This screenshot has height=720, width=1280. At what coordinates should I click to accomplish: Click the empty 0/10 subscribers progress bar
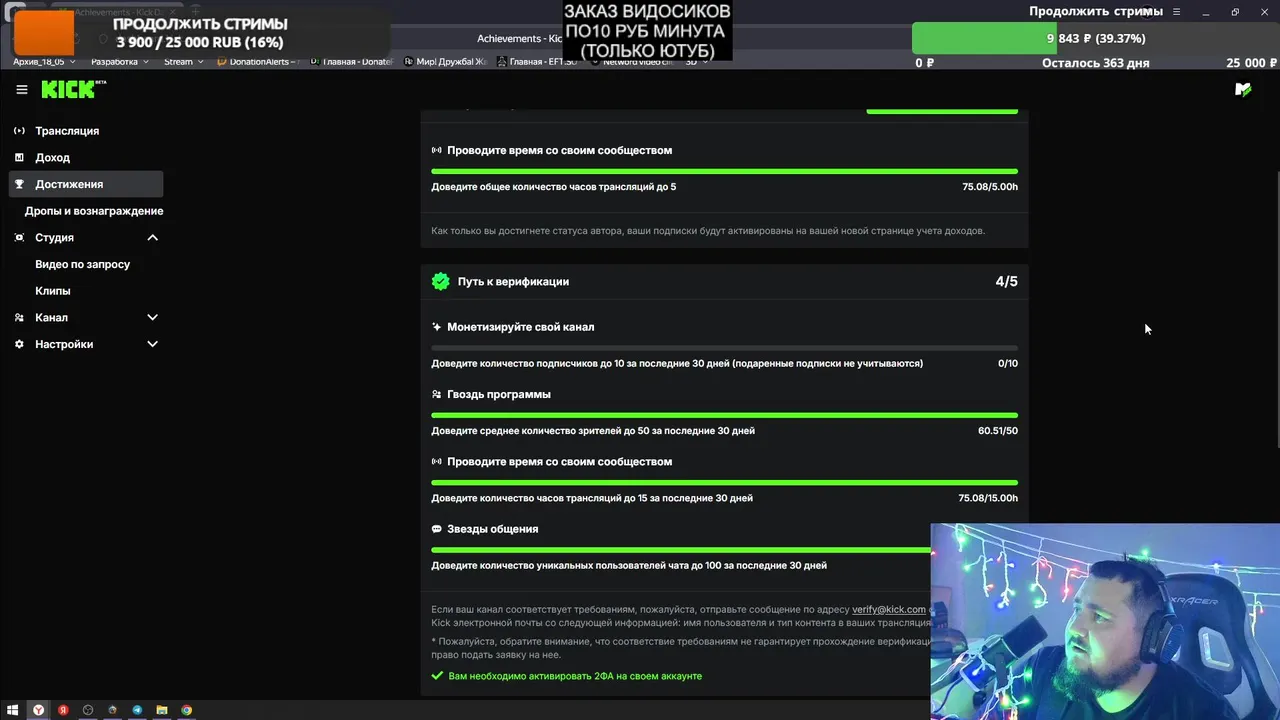(x=724, y=348)
